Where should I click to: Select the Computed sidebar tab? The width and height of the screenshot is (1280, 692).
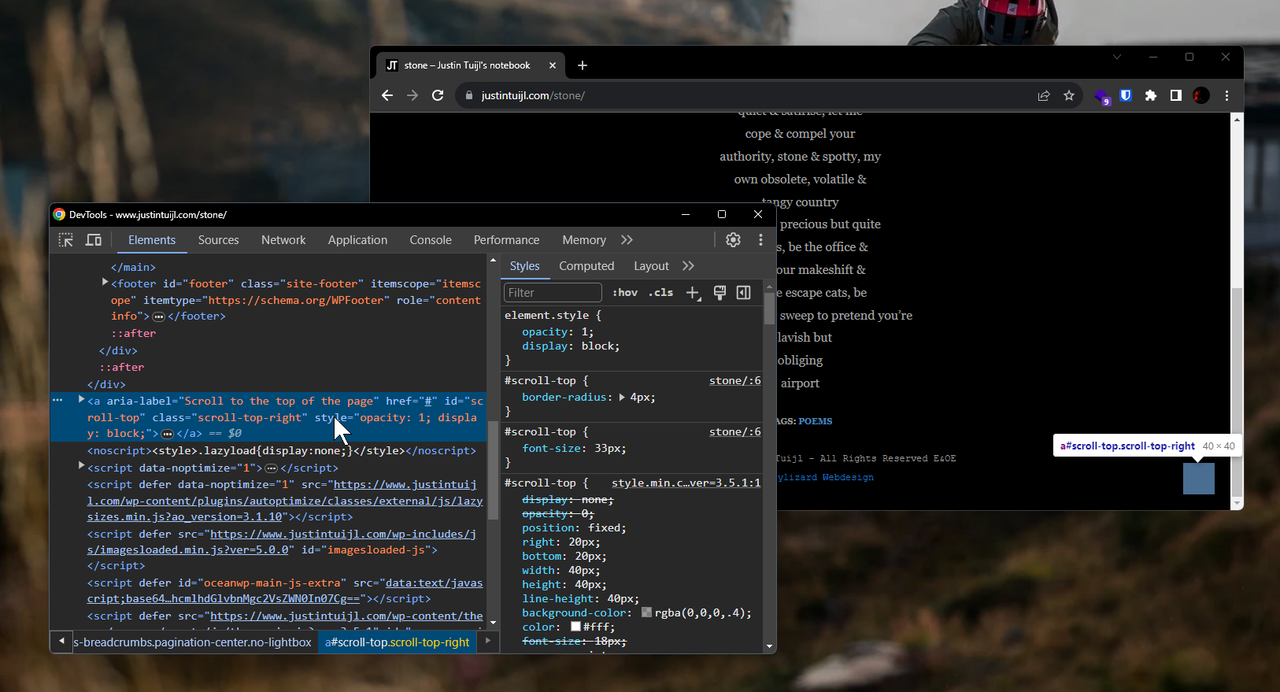[x=587, y=266]
